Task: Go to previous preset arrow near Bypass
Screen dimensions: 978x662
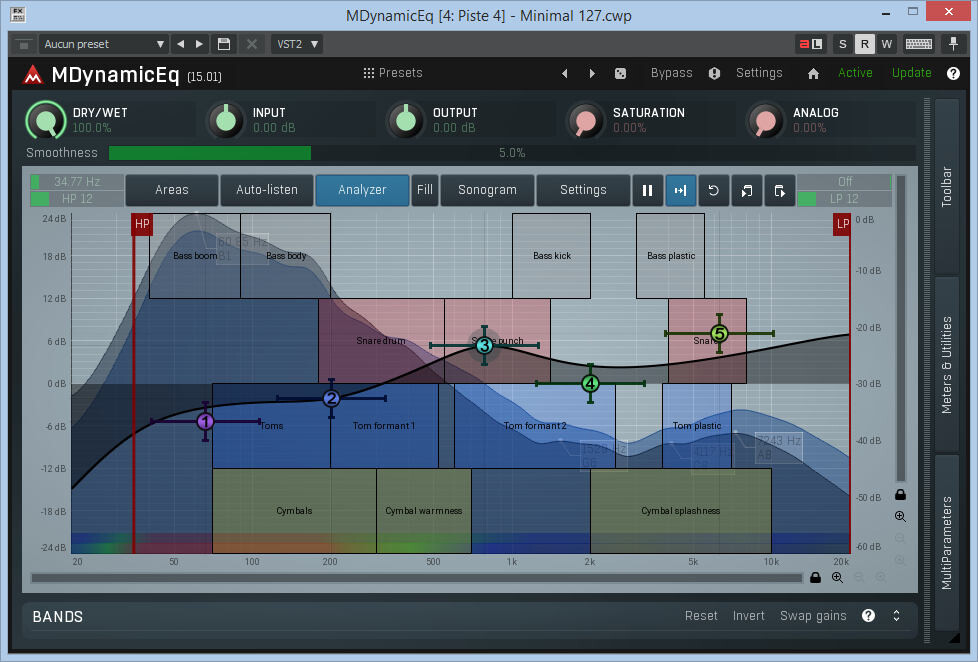Action: pos(564,74)
